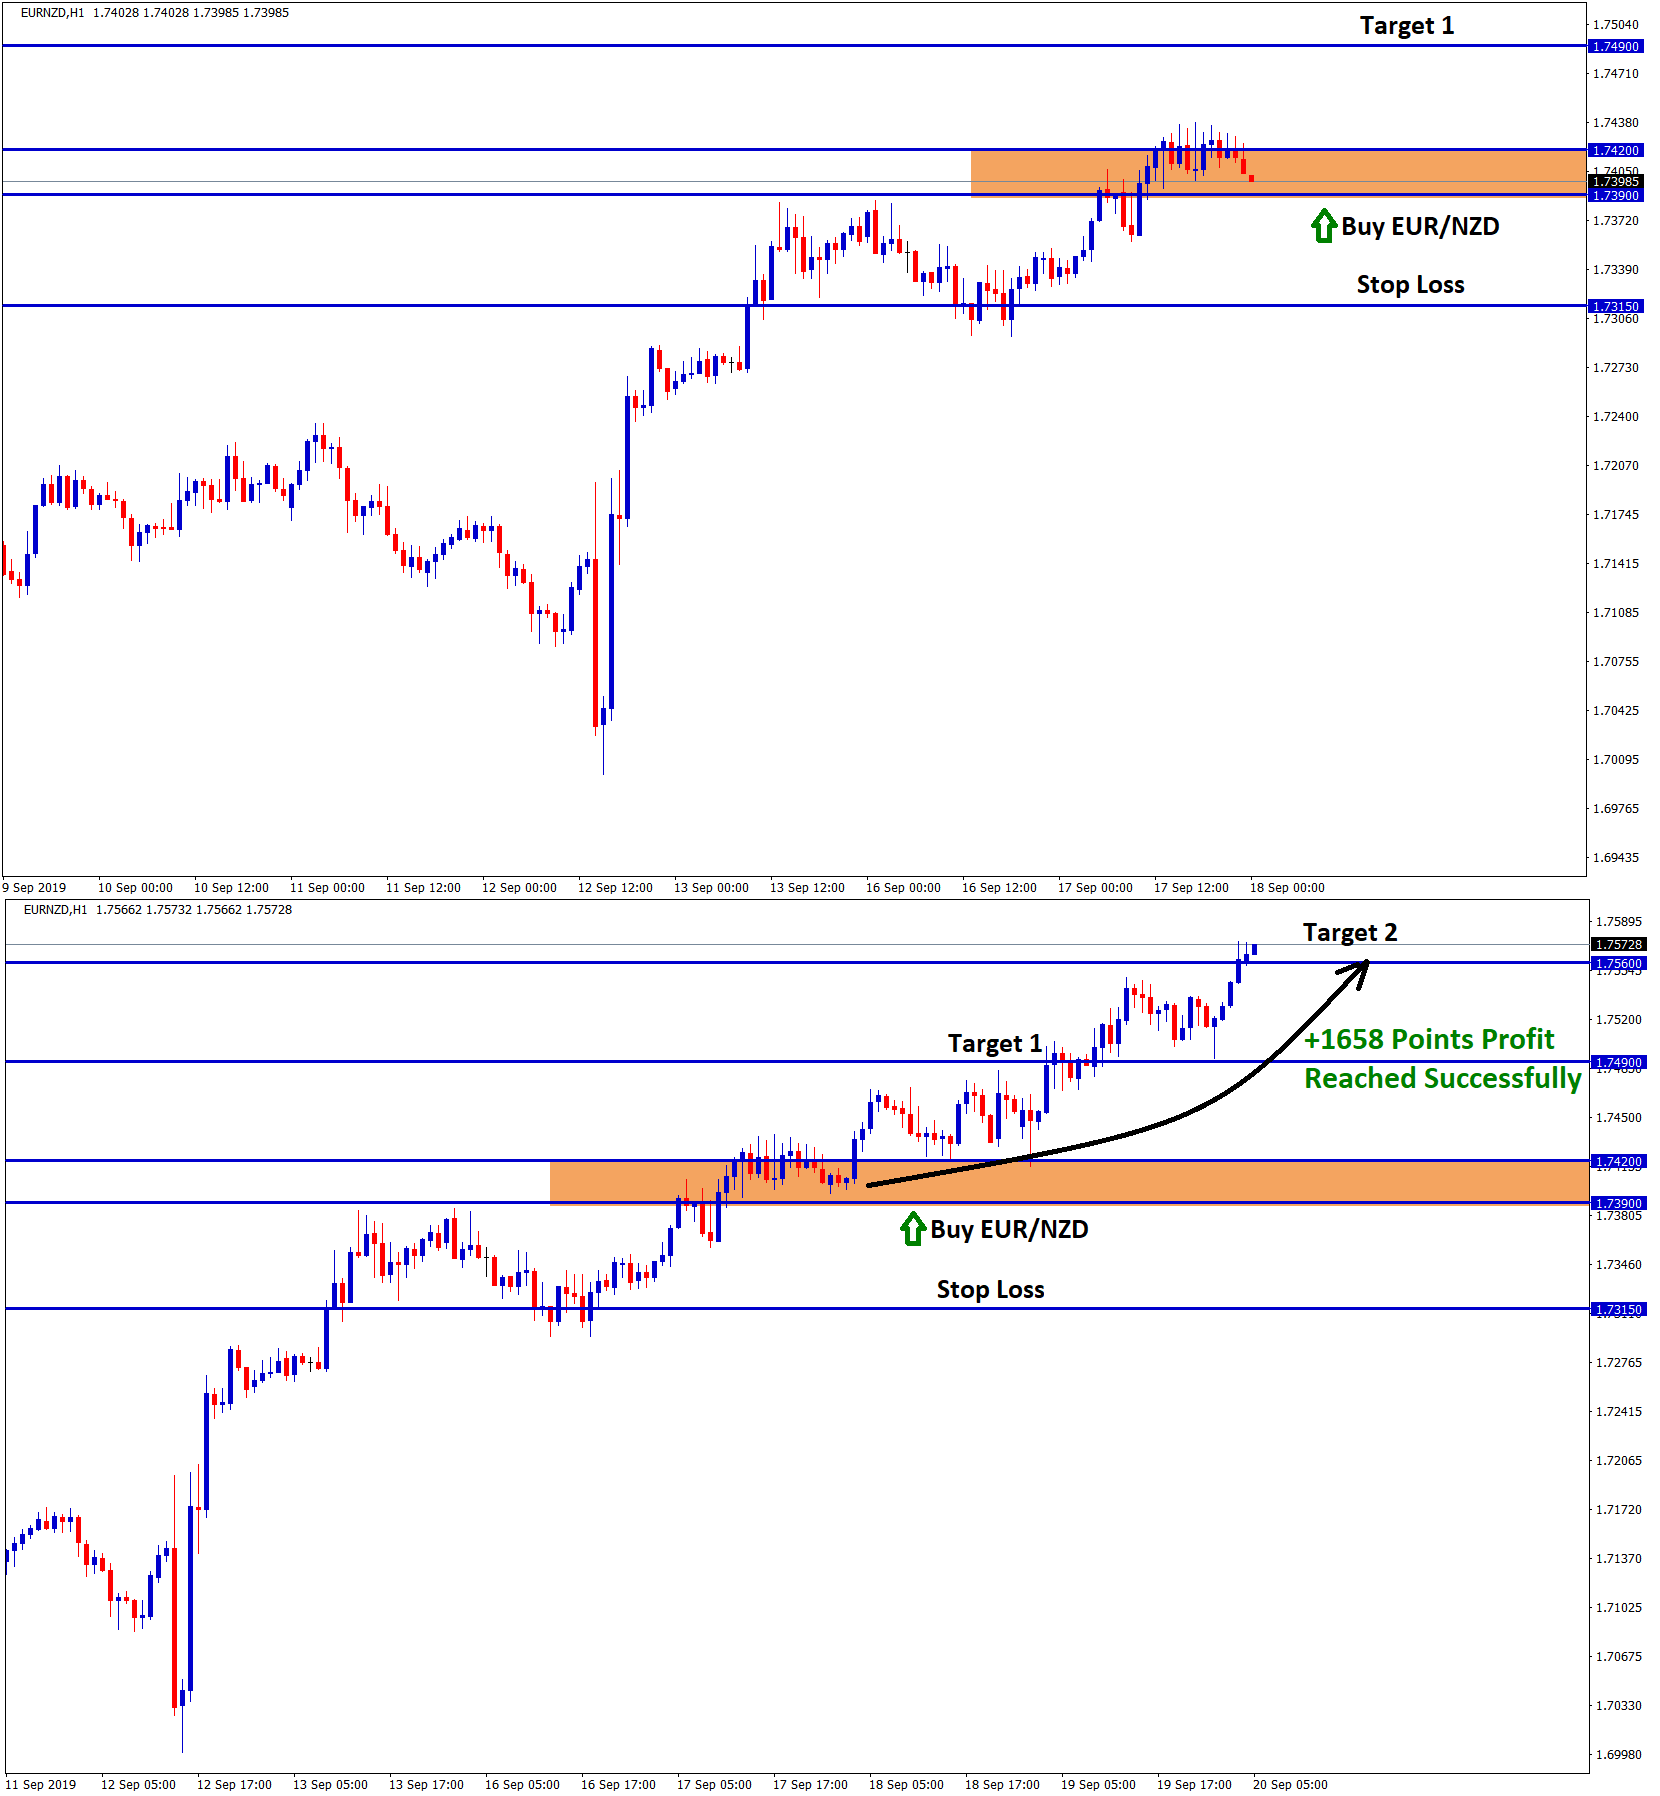Click the '16 Sep 12:00' time label

[999, 887]
